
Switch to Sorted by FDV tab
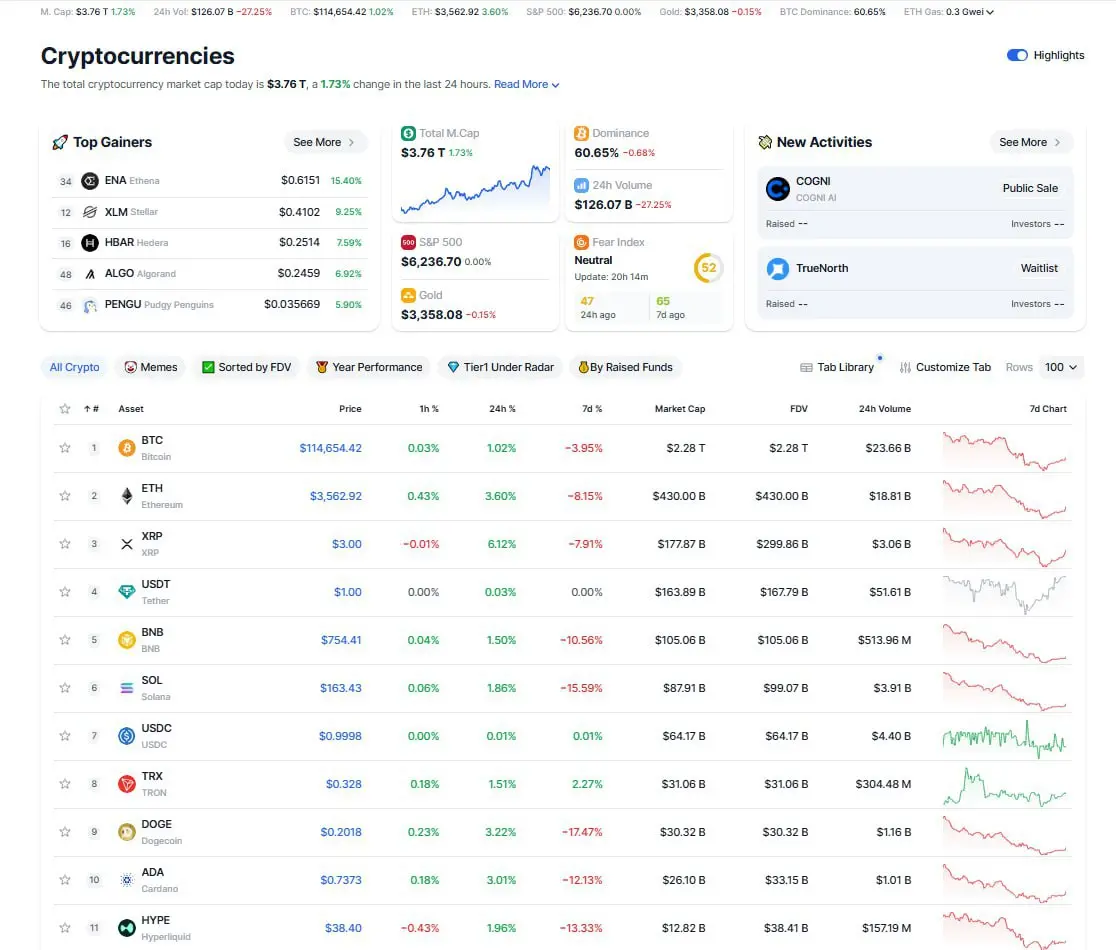(x=247, y=367)
